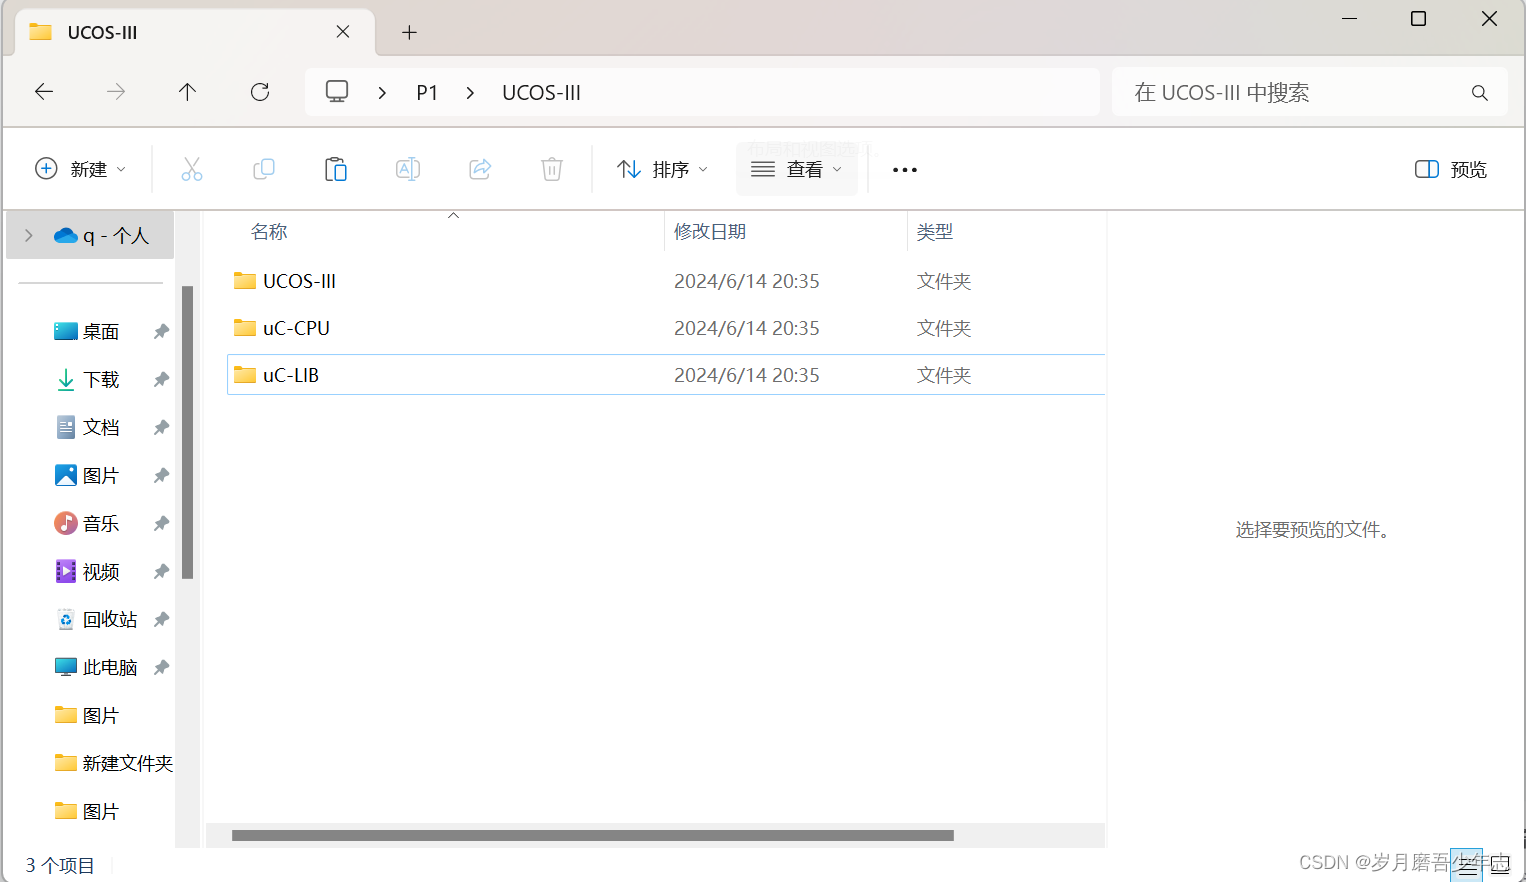
Task: Sort by 名称 column header
Action: [x=269, y=232]
